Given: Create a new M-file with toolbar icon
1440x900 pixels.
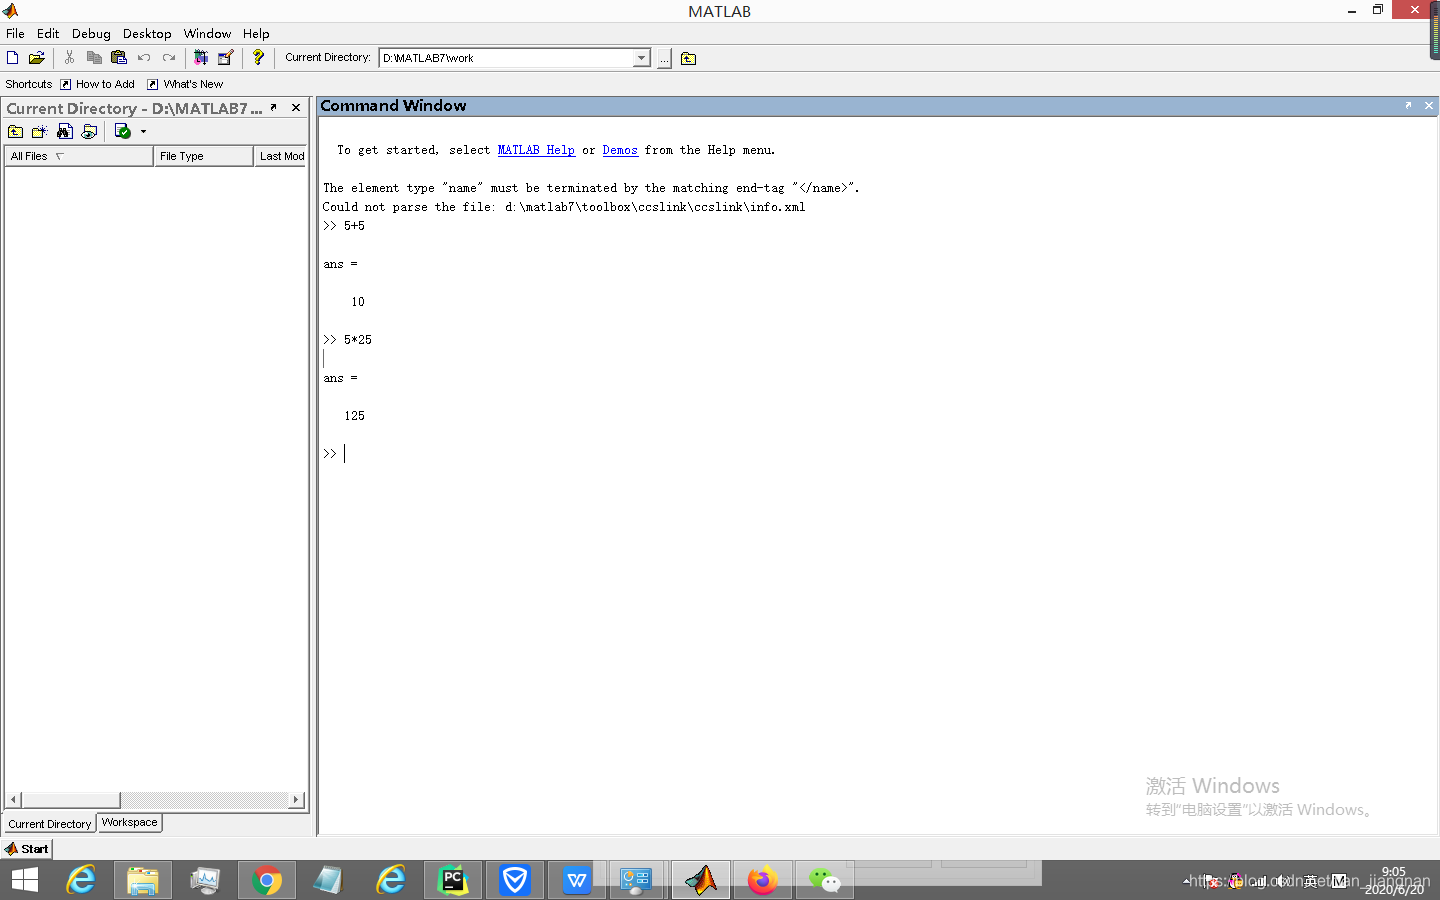Looking at the screenshot, I should pos(13,58).
